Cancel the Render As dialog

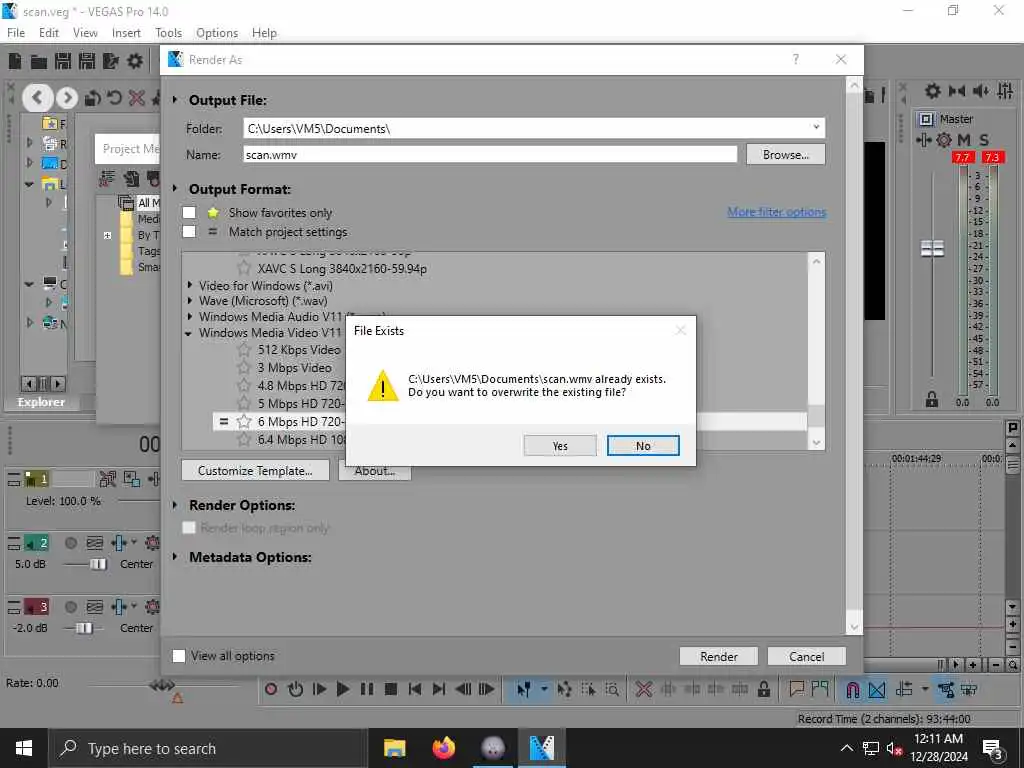807,656
